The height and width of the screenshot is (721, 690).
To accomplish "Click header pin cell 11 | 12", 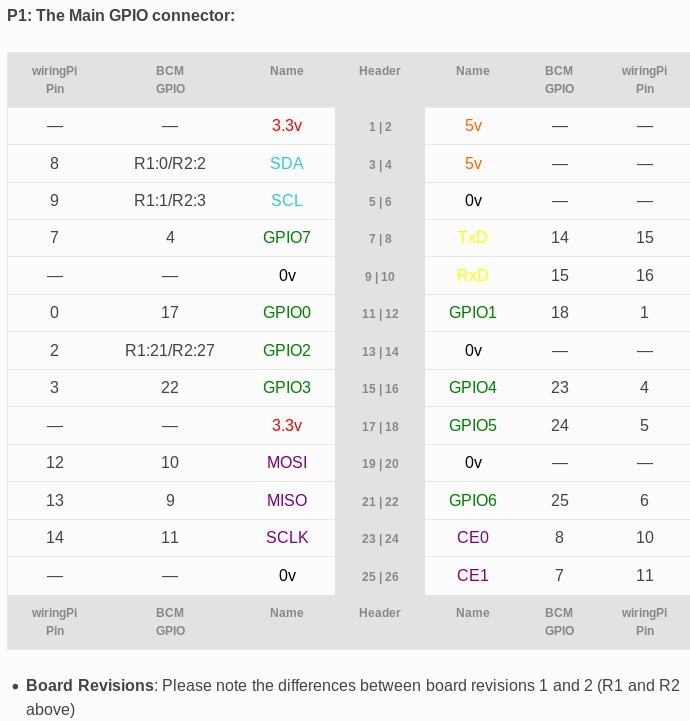I will click(x=380, y=313).
